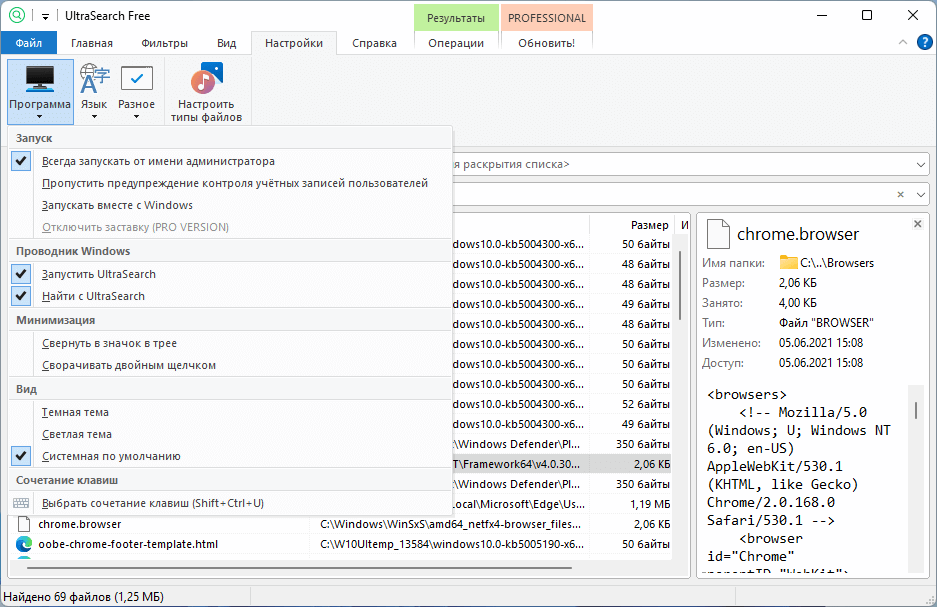The width and height of the screenshot is (937, 607).
Task: Collapse the ribbon with chevron
Action: tap(903, 42)
